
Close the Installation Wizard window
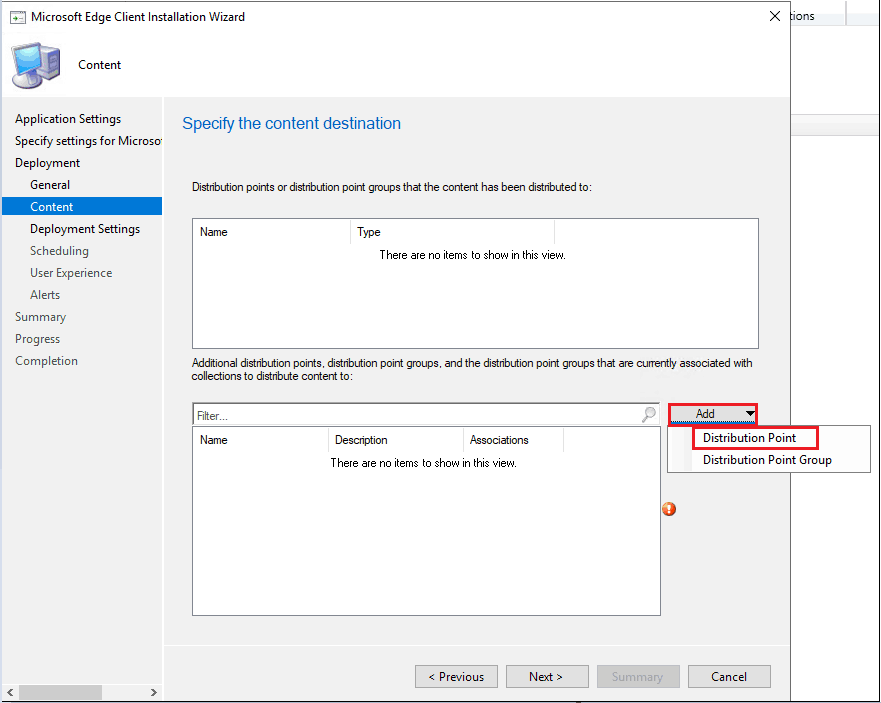(775, 16)
